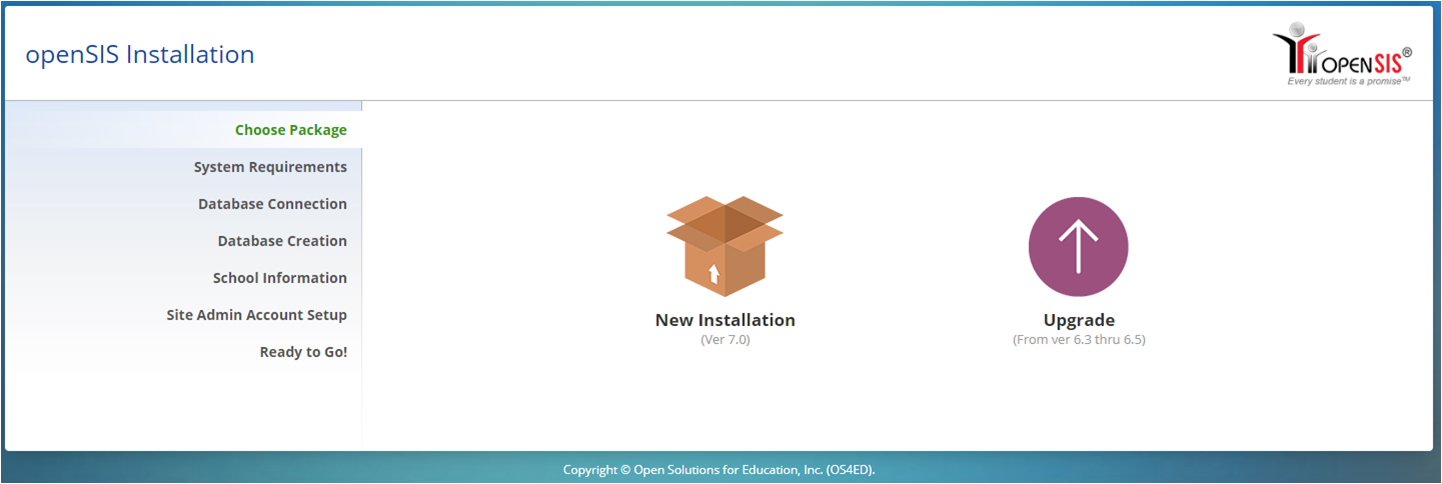Click the New Installation label
The width and height of the screenshot is (1442, 484).
point(725,320)
